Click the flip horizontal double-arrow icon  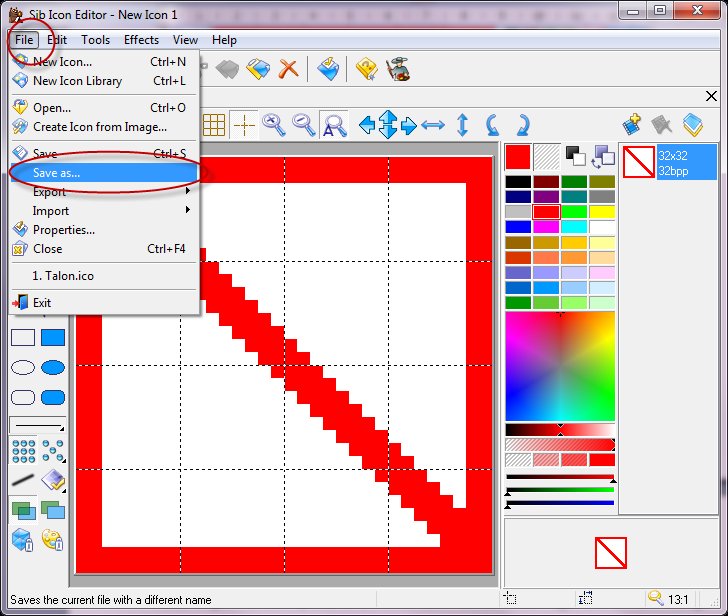pyautogui.click(x=432, y=125)
